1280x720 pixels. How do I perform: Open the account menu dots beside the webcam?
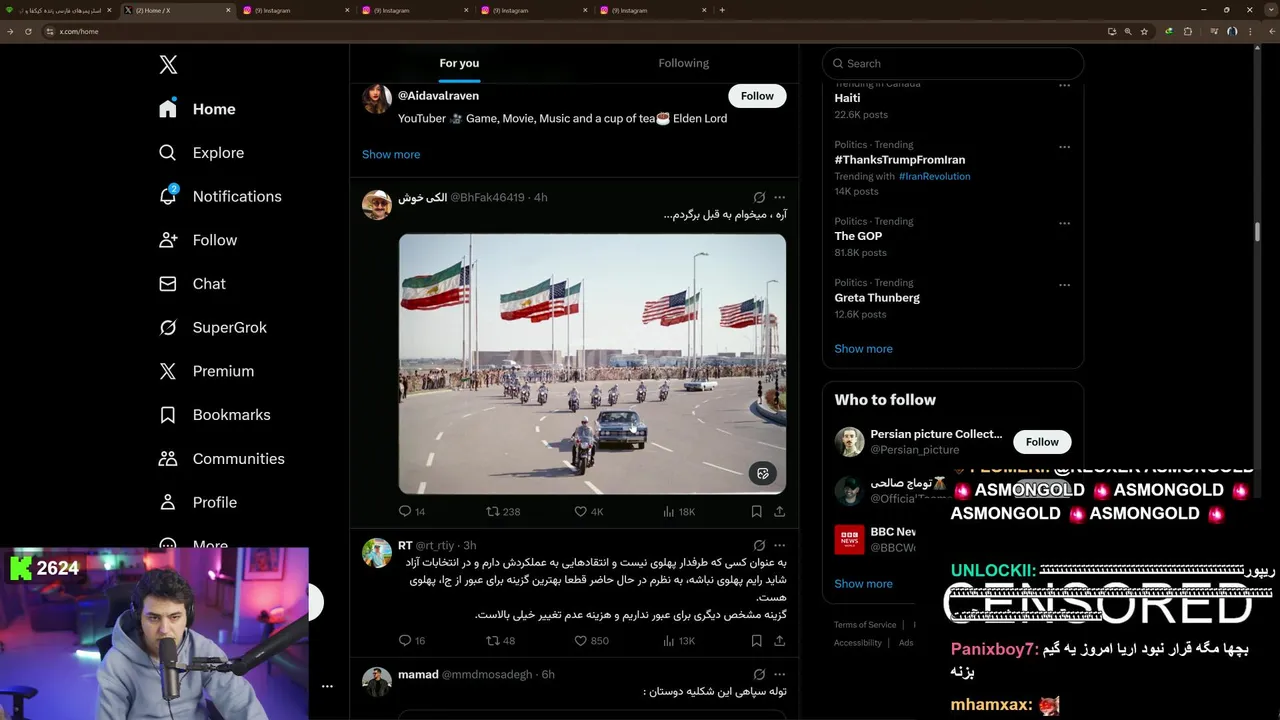point(327,686)
